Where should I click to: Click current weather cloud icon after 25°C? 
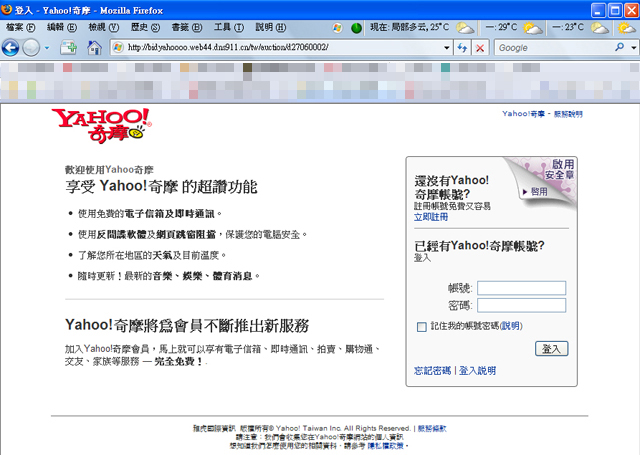(x=465, y=28)
